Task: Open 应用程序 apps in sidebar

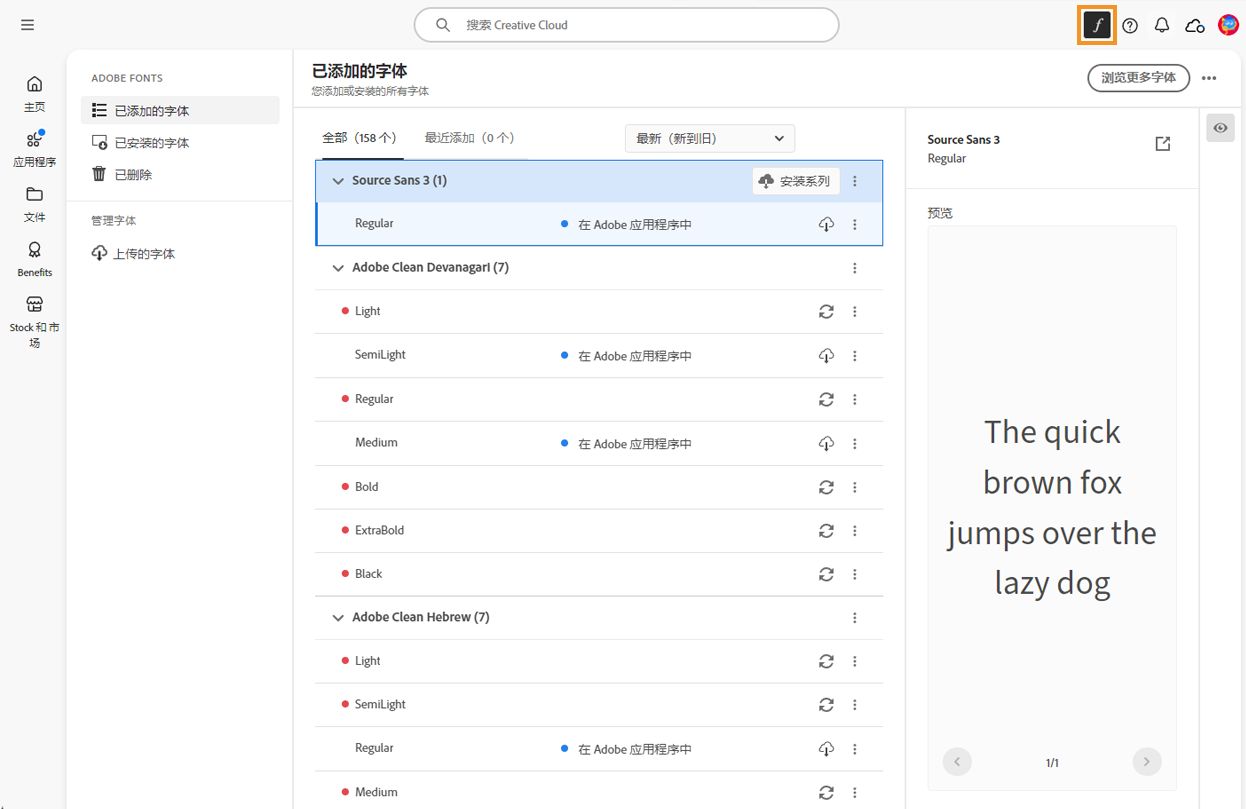Action: click(34, 148)
